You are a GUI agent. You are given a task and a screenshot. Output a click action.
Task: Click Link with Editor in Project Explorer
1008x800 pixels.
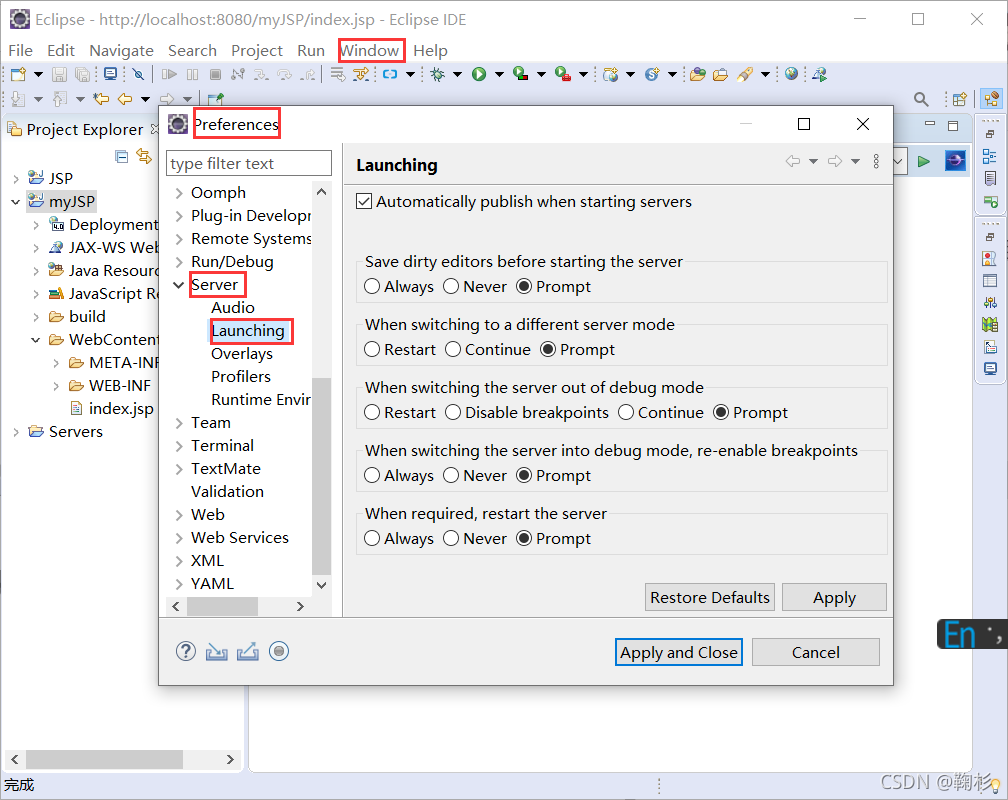(x=144, y=156)
